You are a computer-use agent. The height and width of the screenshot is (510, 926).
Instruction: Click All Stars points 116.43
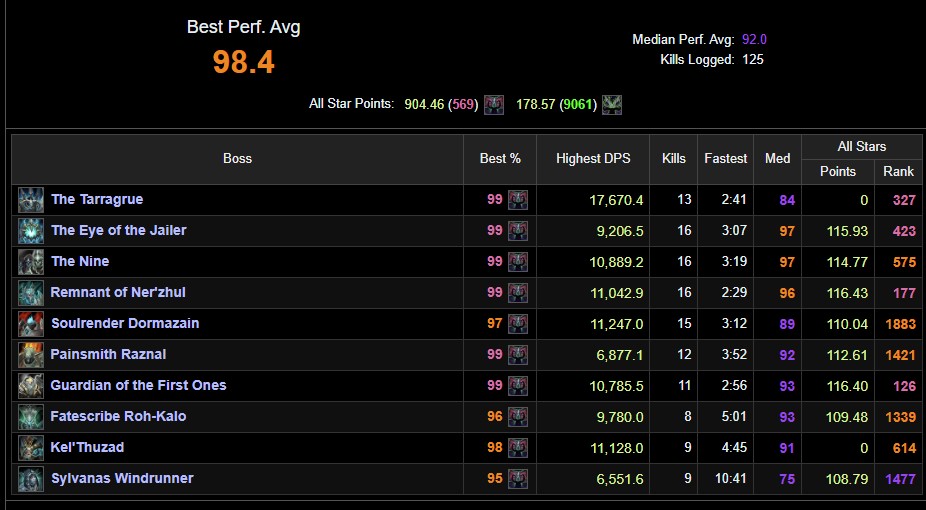[847, 293]
